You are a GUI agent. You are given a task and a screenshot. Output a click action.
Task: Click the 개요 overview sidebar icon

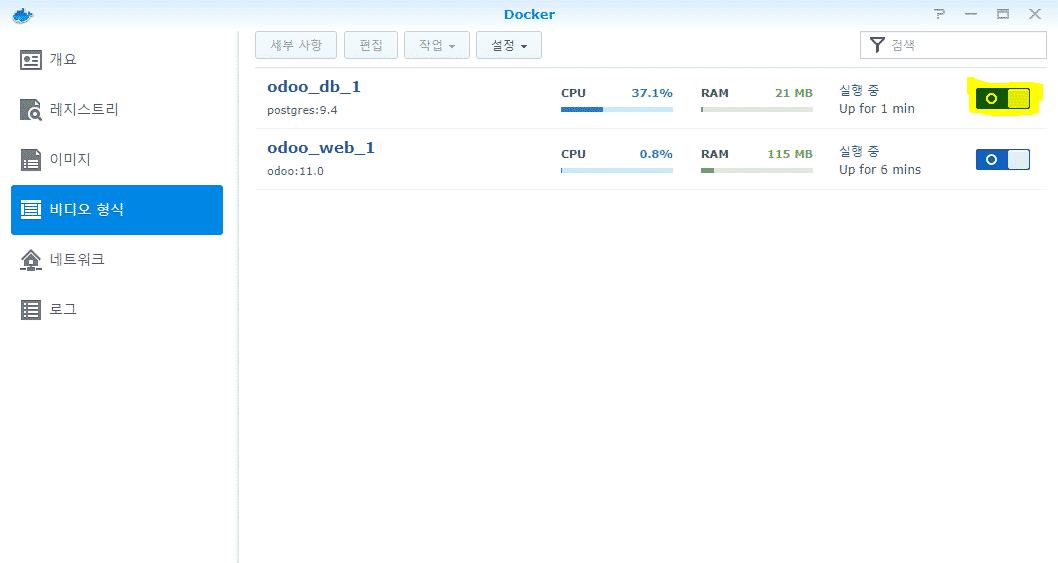(x=32, y=60)
